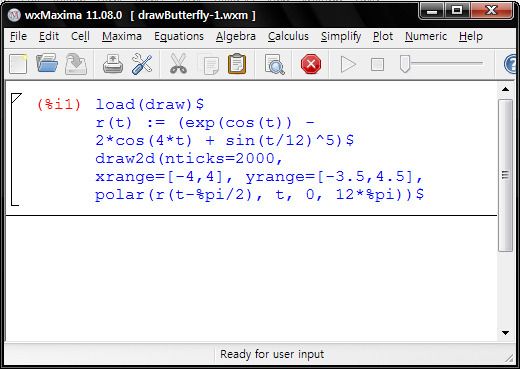Open the Algebra menu
This screenshot has width=520, height=369.
[236, 36]
